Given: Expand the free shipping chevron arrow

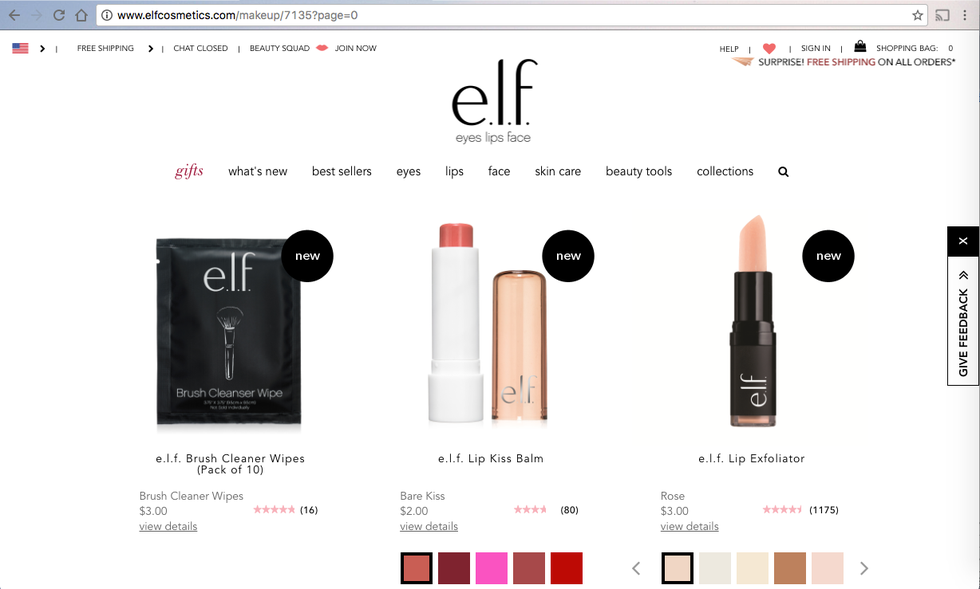Looking at the screenshot, I should click(151, 48).
